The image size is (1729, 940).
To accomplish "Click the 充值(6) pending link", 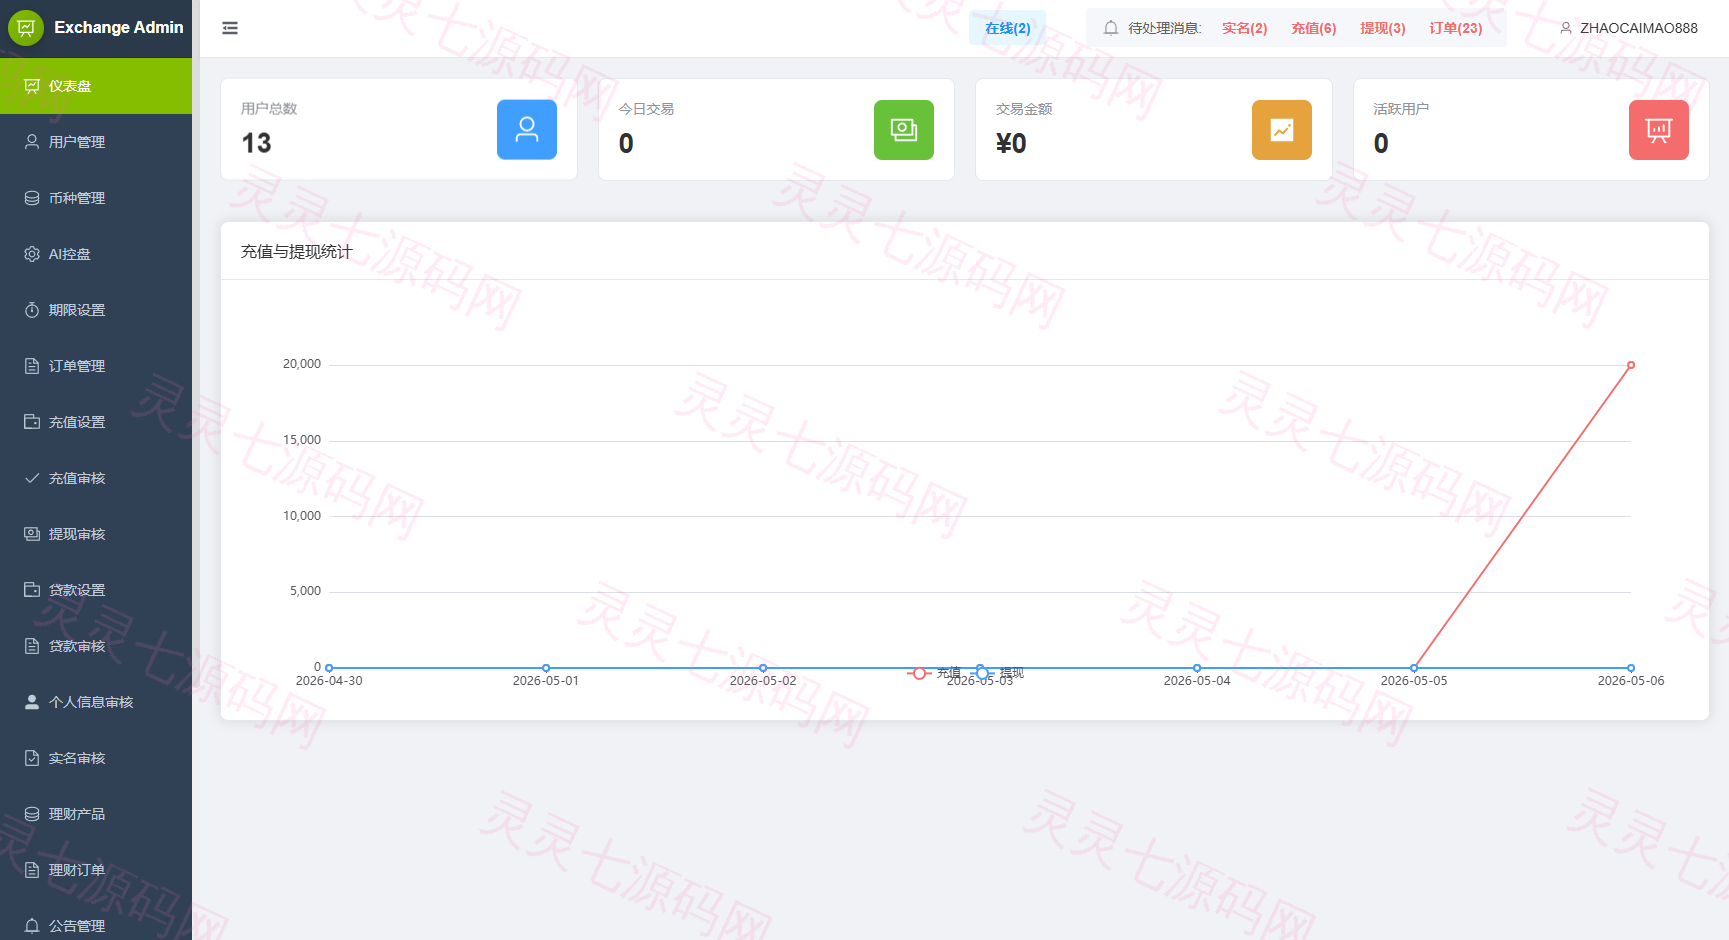I will 1313,28.
